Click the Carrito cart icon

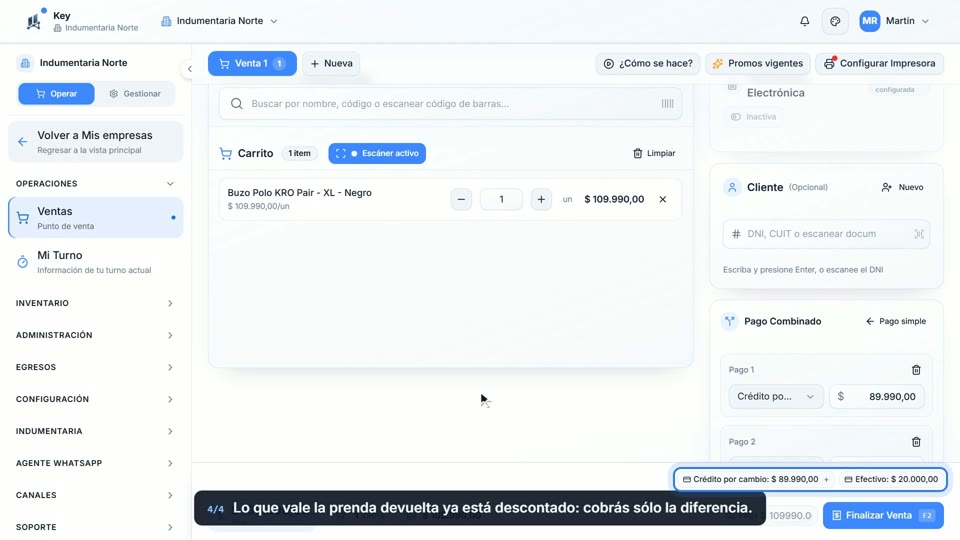225,154
